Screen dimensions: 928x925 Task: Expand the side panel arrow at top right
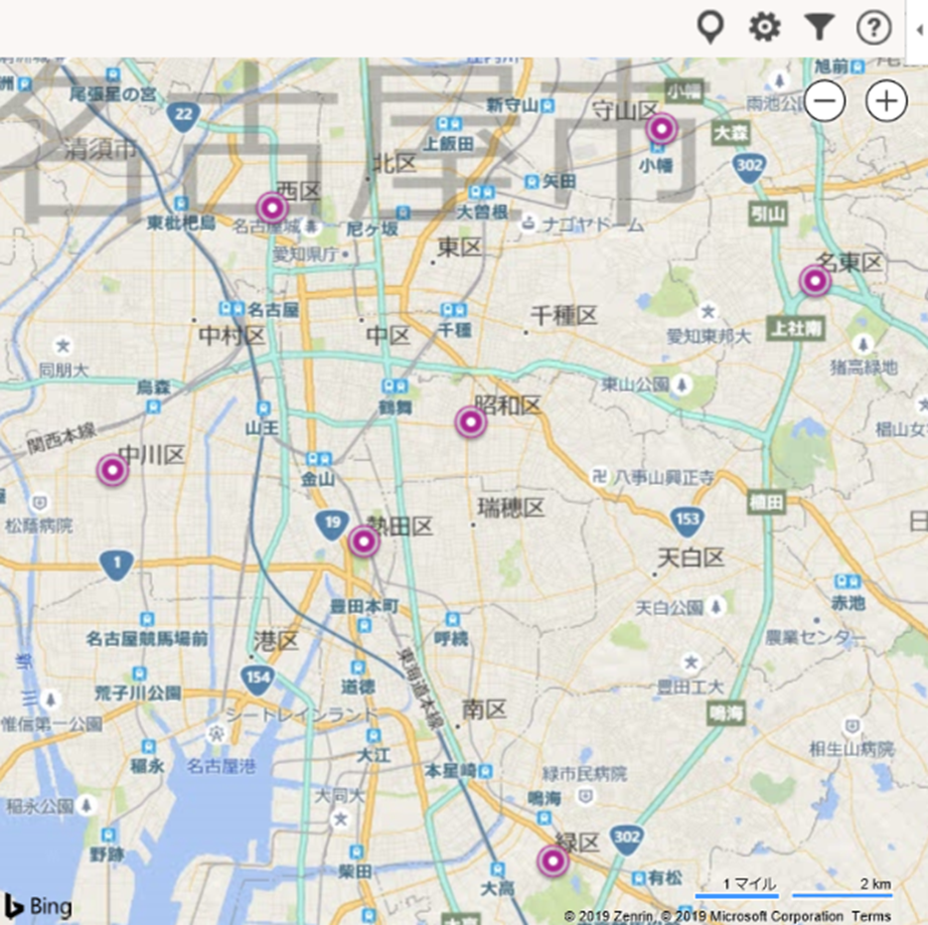click(x=919, y=30)
